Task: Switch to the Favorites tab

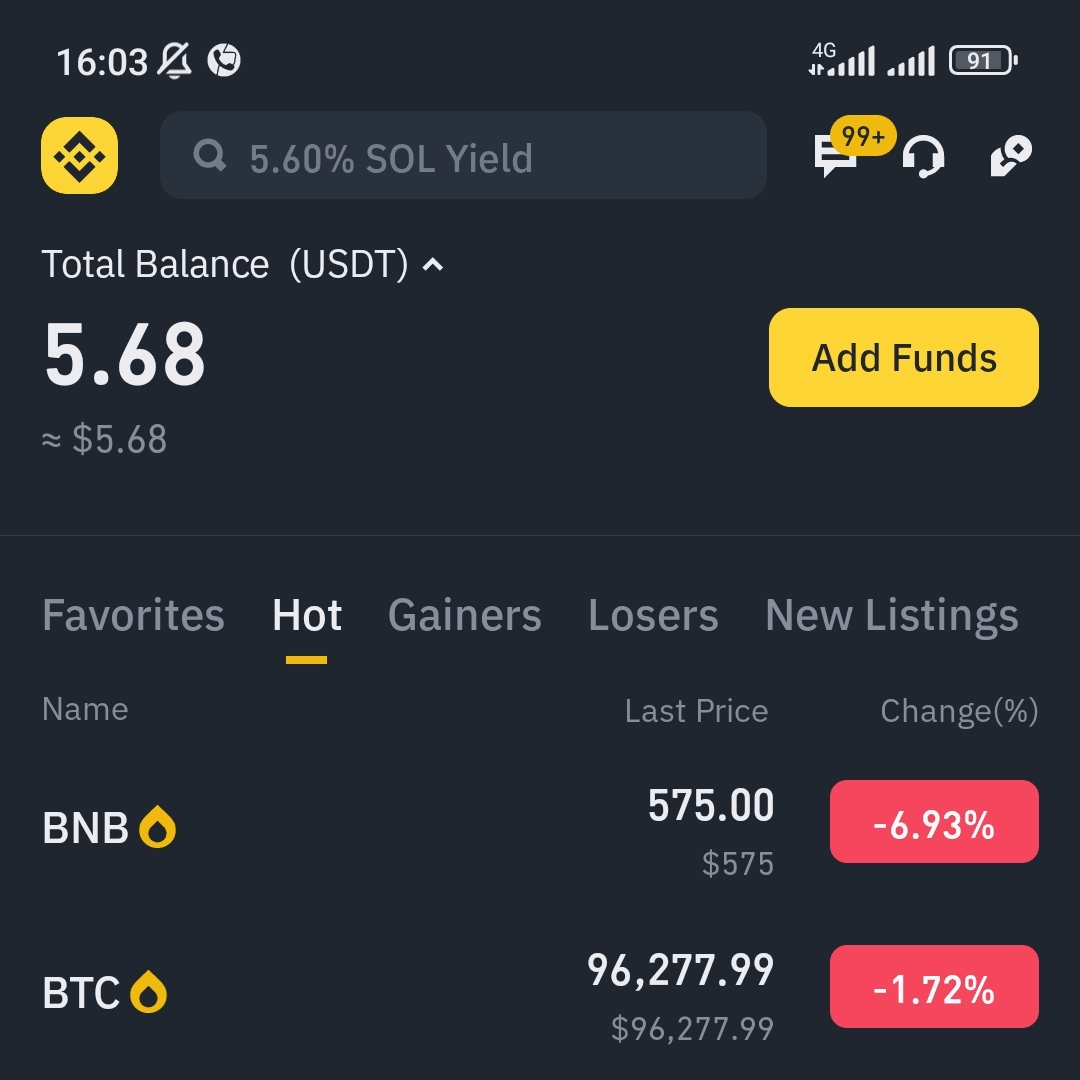Action: coord(134,615)
